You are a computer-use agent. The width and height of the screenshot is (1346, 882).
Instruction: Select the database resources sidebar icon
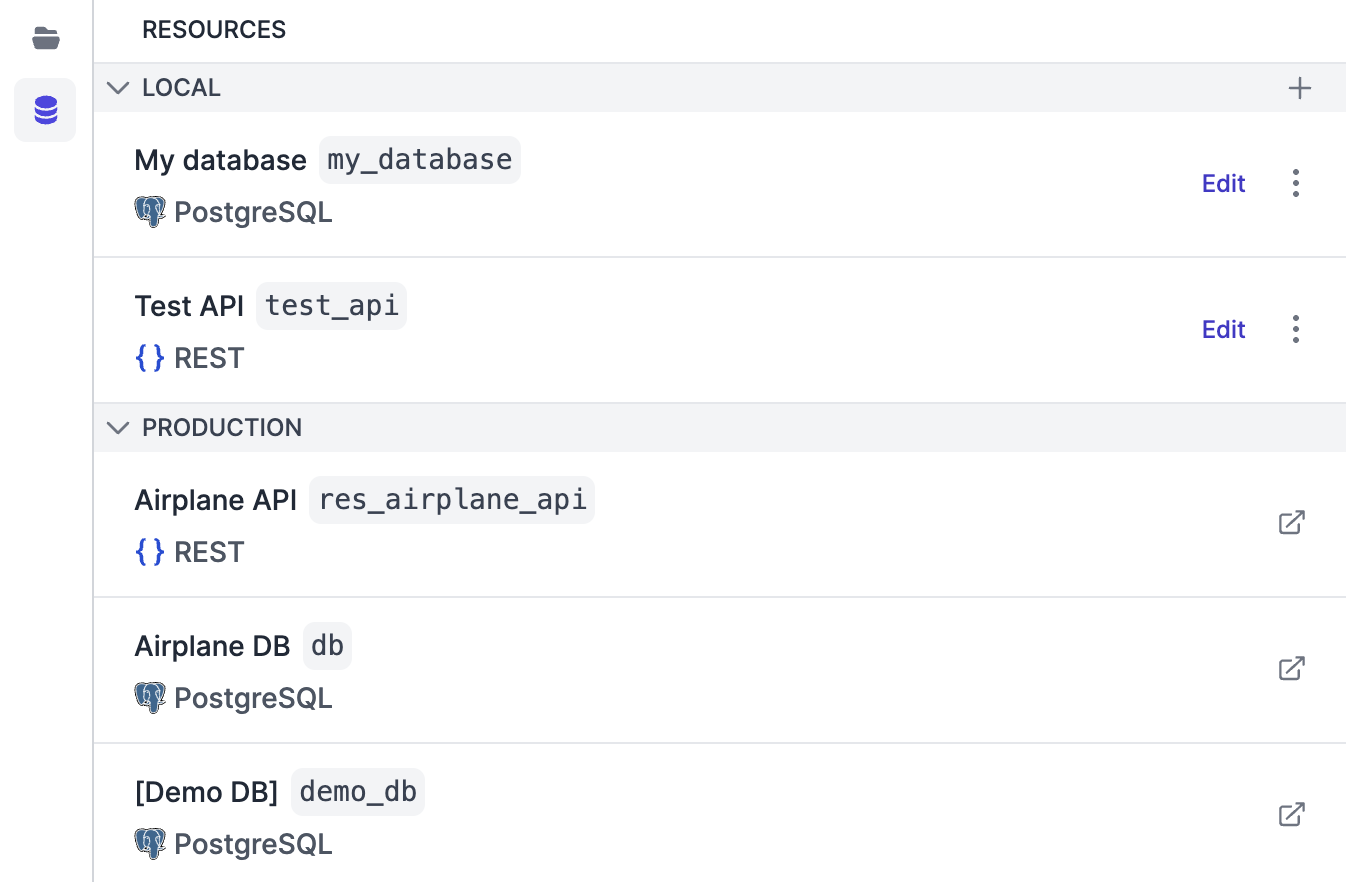click(x=45, y=110)
